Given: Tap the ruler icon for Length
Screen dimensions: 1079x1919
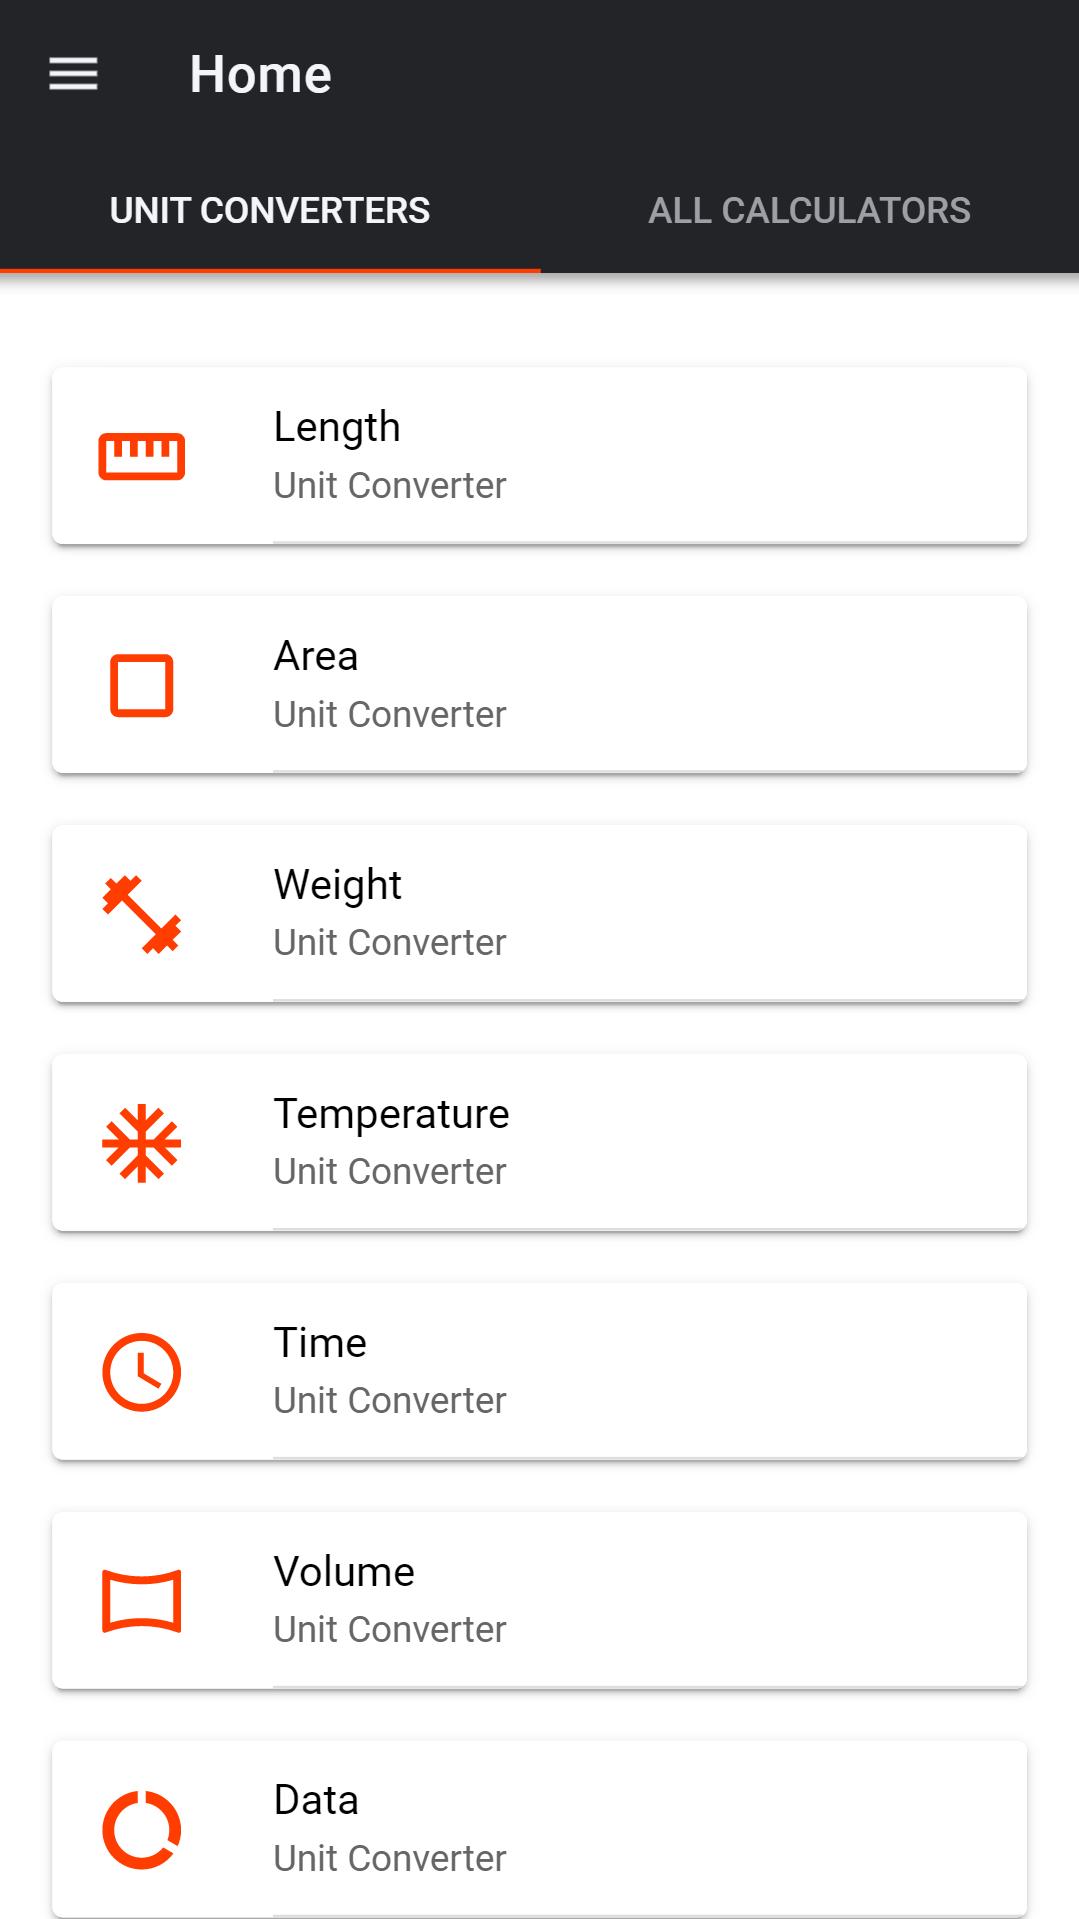Looking at the screenshot, I should (x=142, y=457).
